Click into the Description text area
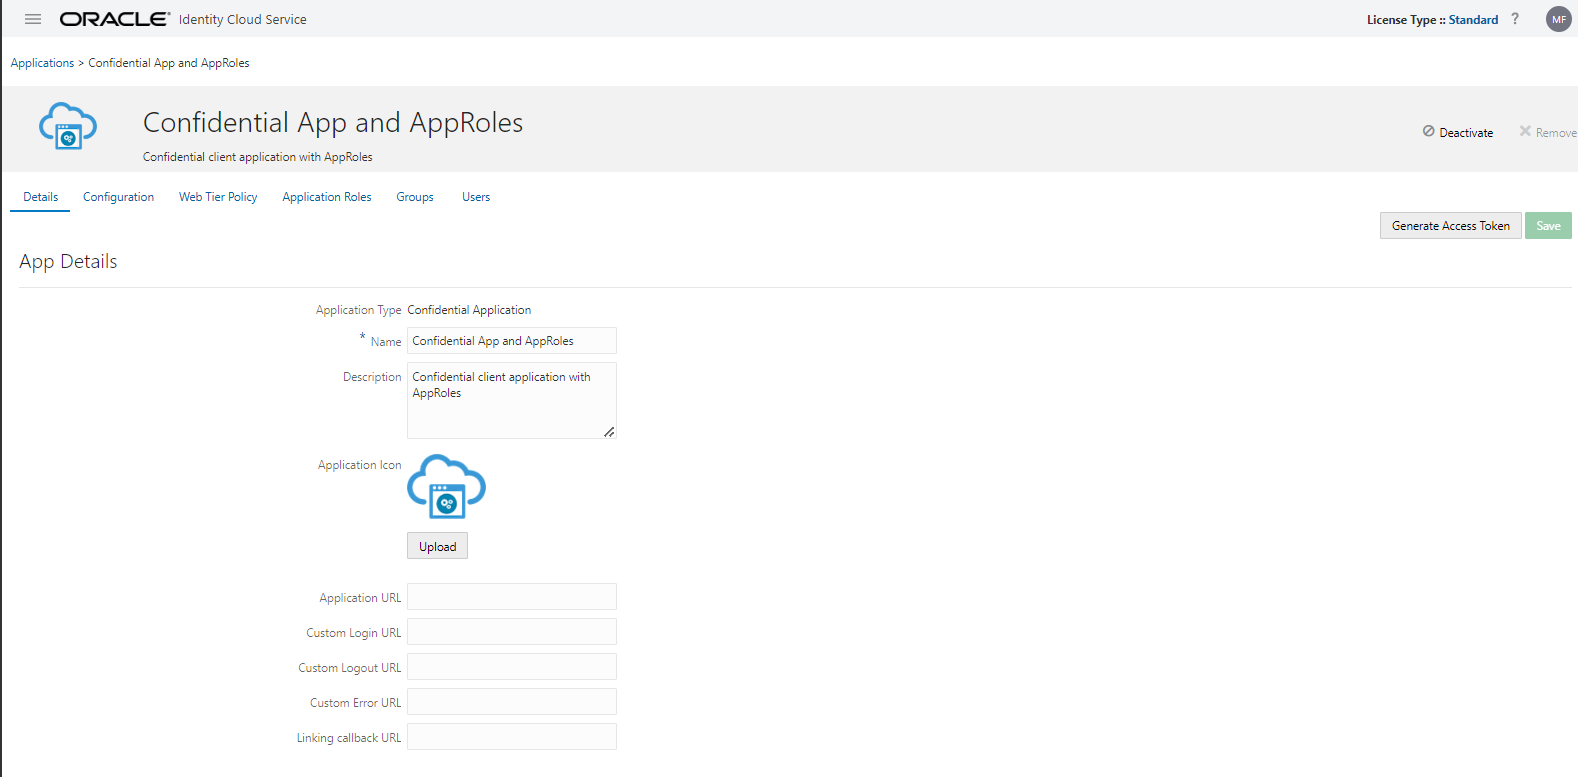The height and width of the screenshot is (777, 1578). (512, 400)
